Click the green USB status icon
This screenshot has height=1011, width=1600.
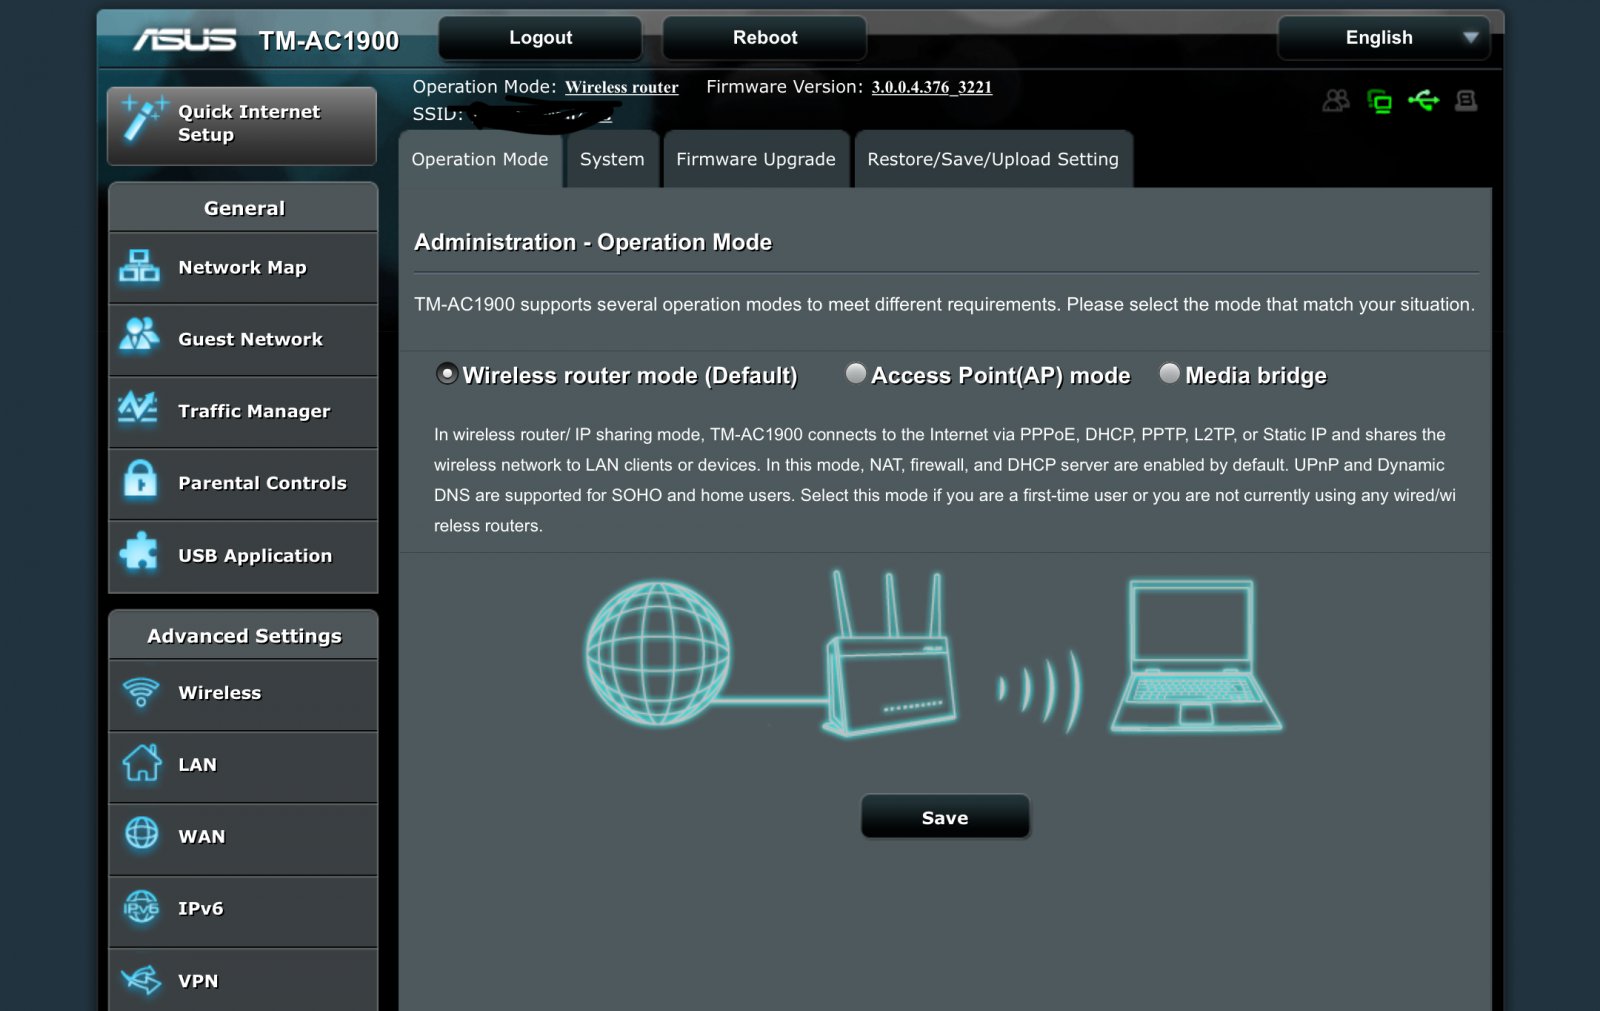[x=1423, y=100]
